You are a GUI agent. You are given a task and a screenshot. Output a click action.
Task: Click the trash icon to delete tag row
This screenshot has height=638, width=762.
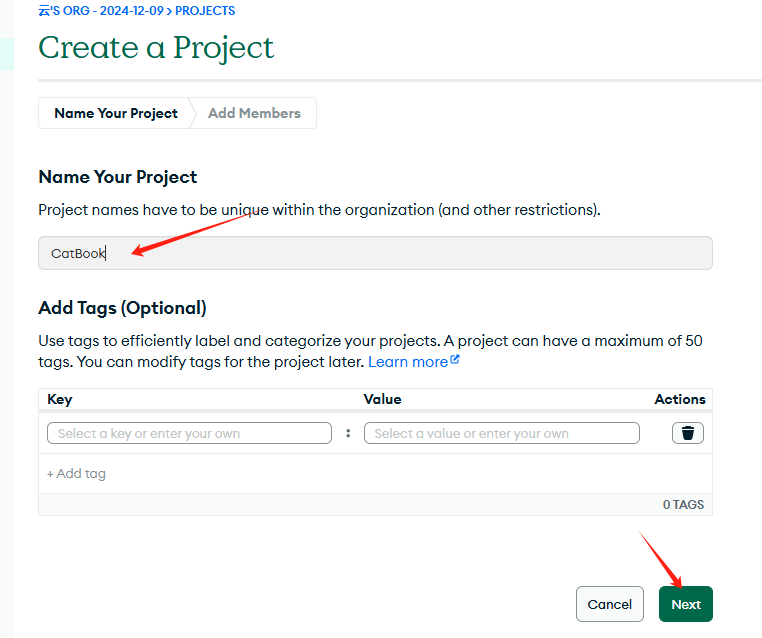pos(688,433)
